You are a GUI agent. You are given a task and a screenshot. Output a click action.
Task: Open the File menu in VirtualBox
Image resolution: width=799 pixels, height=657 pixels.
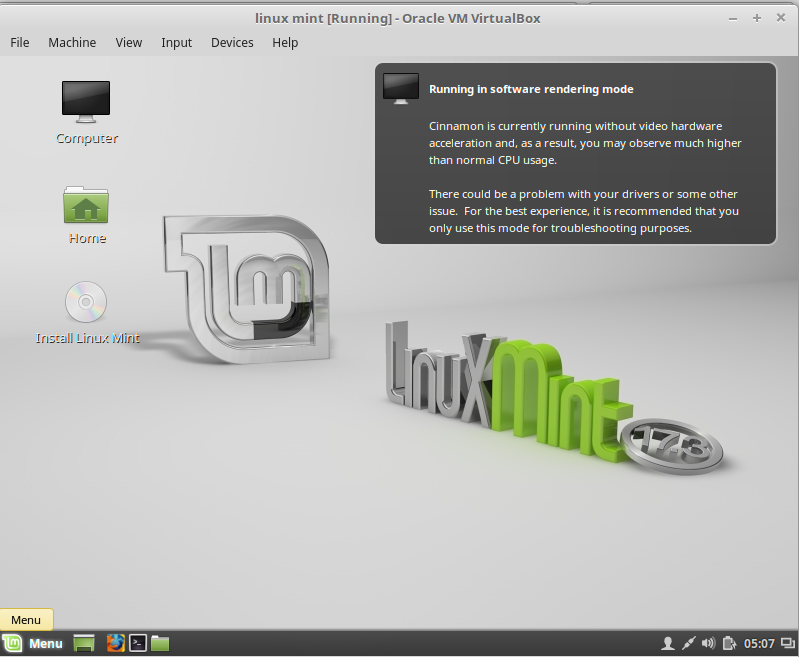pos(20,42)
